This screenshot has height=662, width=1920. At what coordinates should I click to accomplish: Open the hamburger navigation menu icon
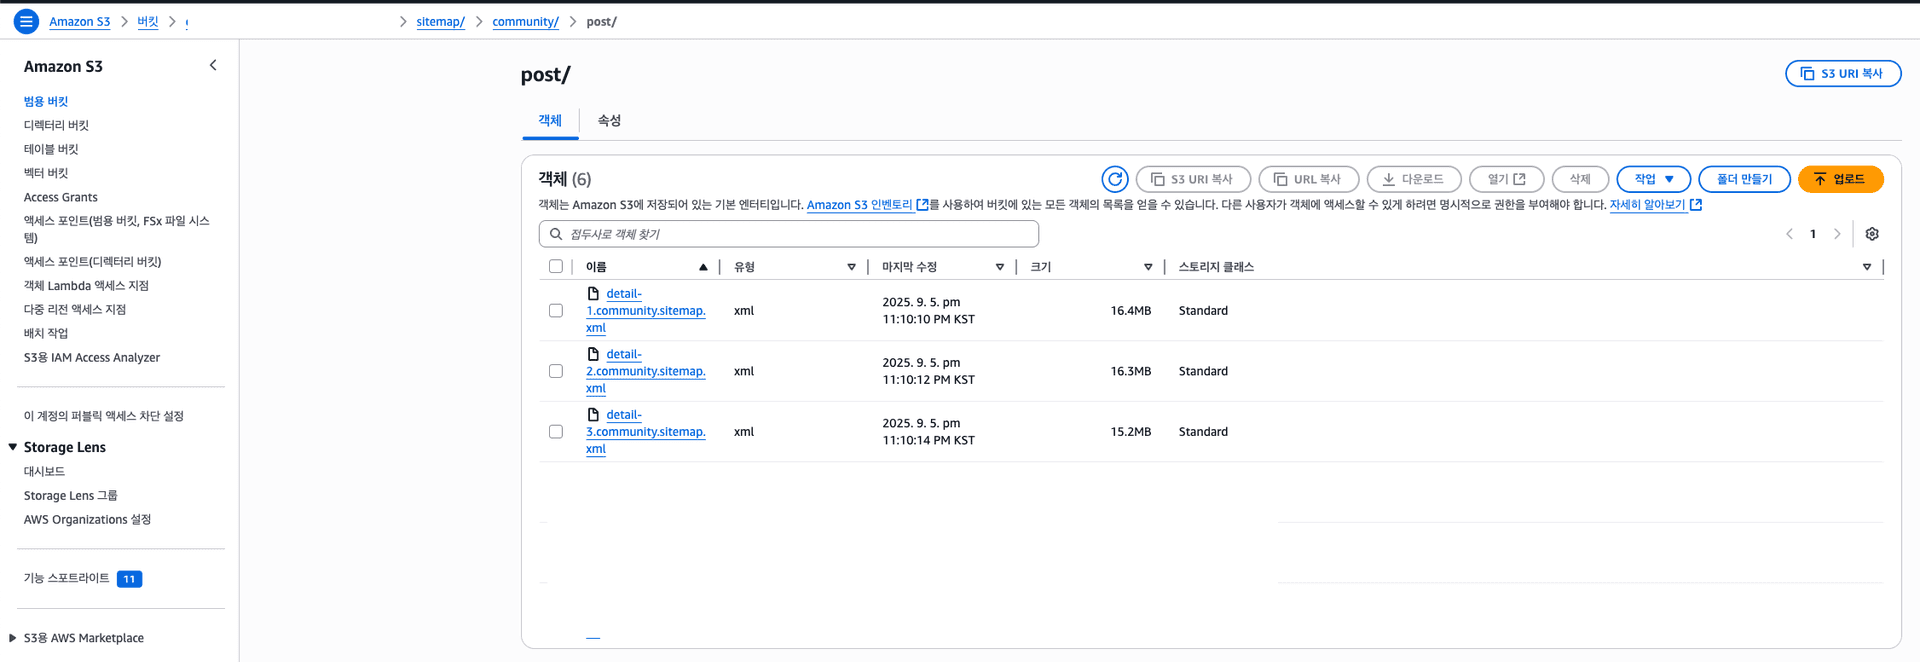(x=26, y=21)
